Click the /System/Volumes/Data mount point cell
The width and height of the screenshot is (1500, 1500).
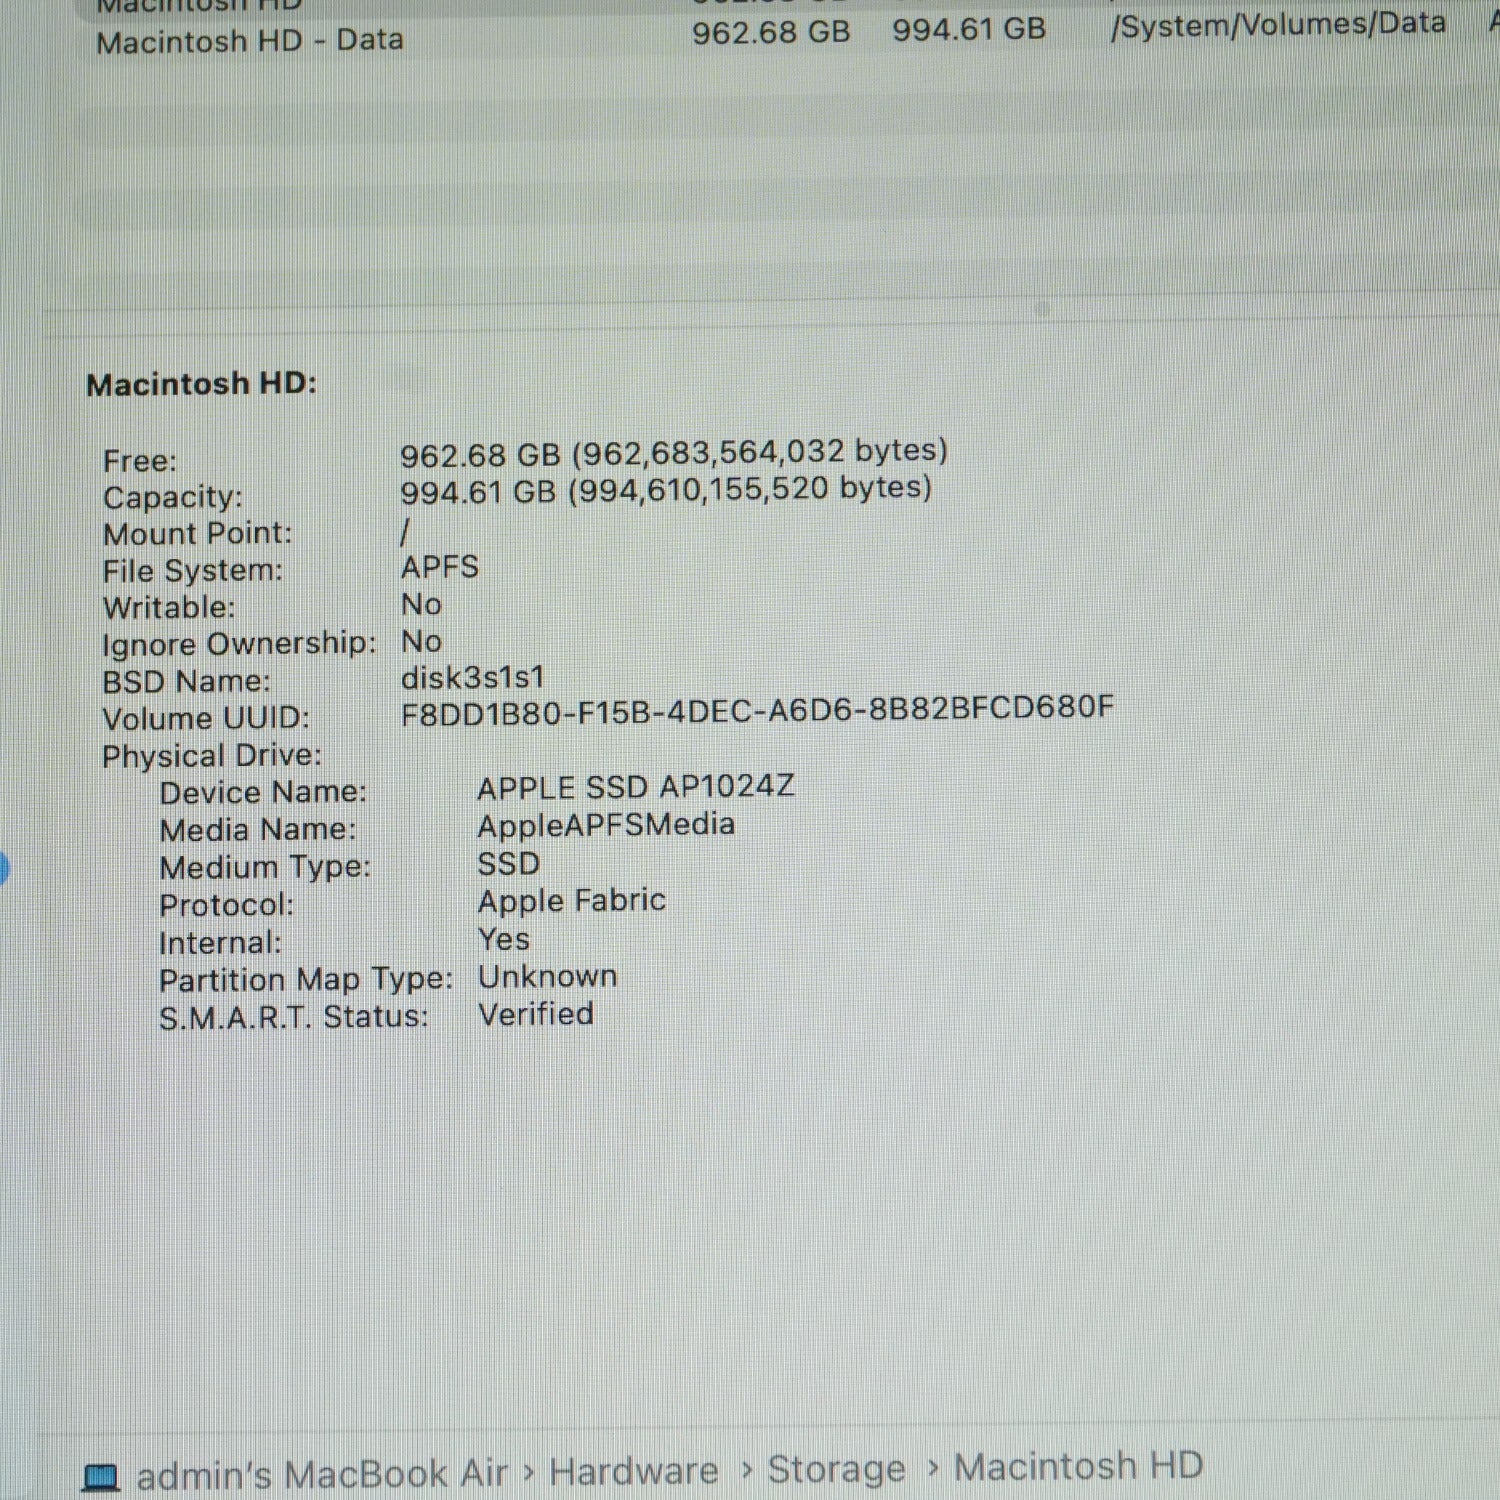pyautogui.click(x=1278, y=24)
